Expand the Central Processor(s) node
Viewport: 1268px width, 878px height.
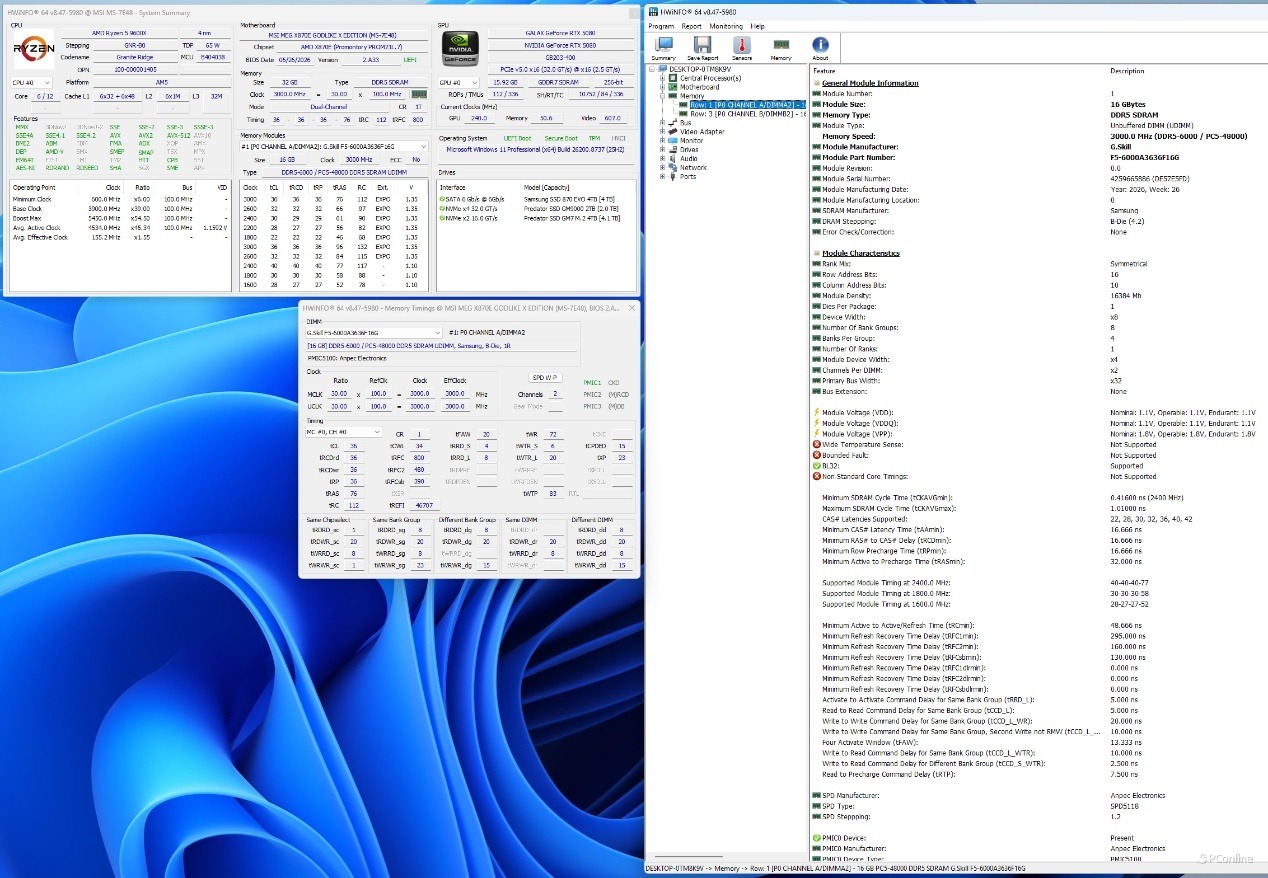(662, 78)
